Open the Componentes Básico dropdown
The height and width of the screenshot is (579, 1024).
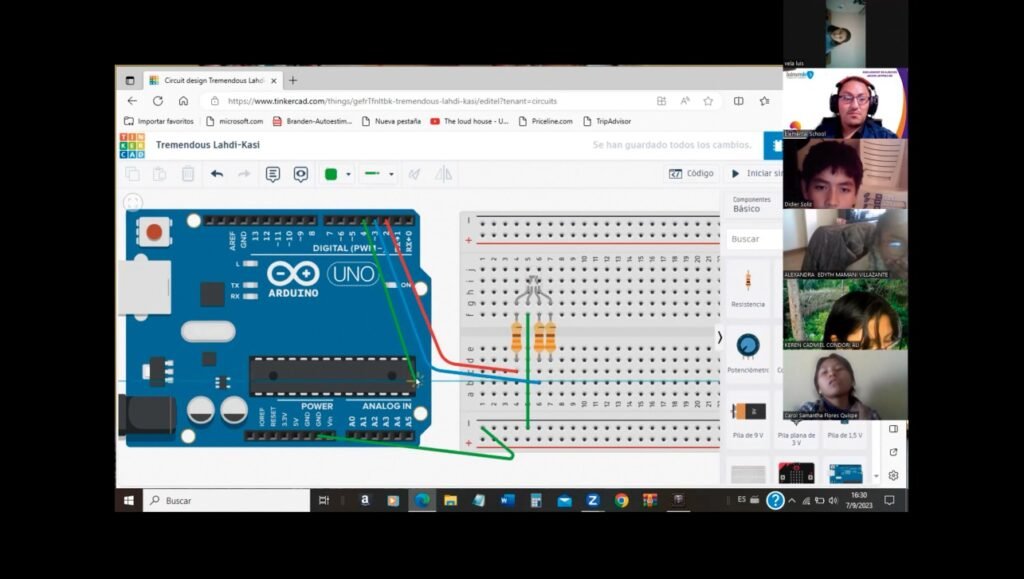pos(752,204)
